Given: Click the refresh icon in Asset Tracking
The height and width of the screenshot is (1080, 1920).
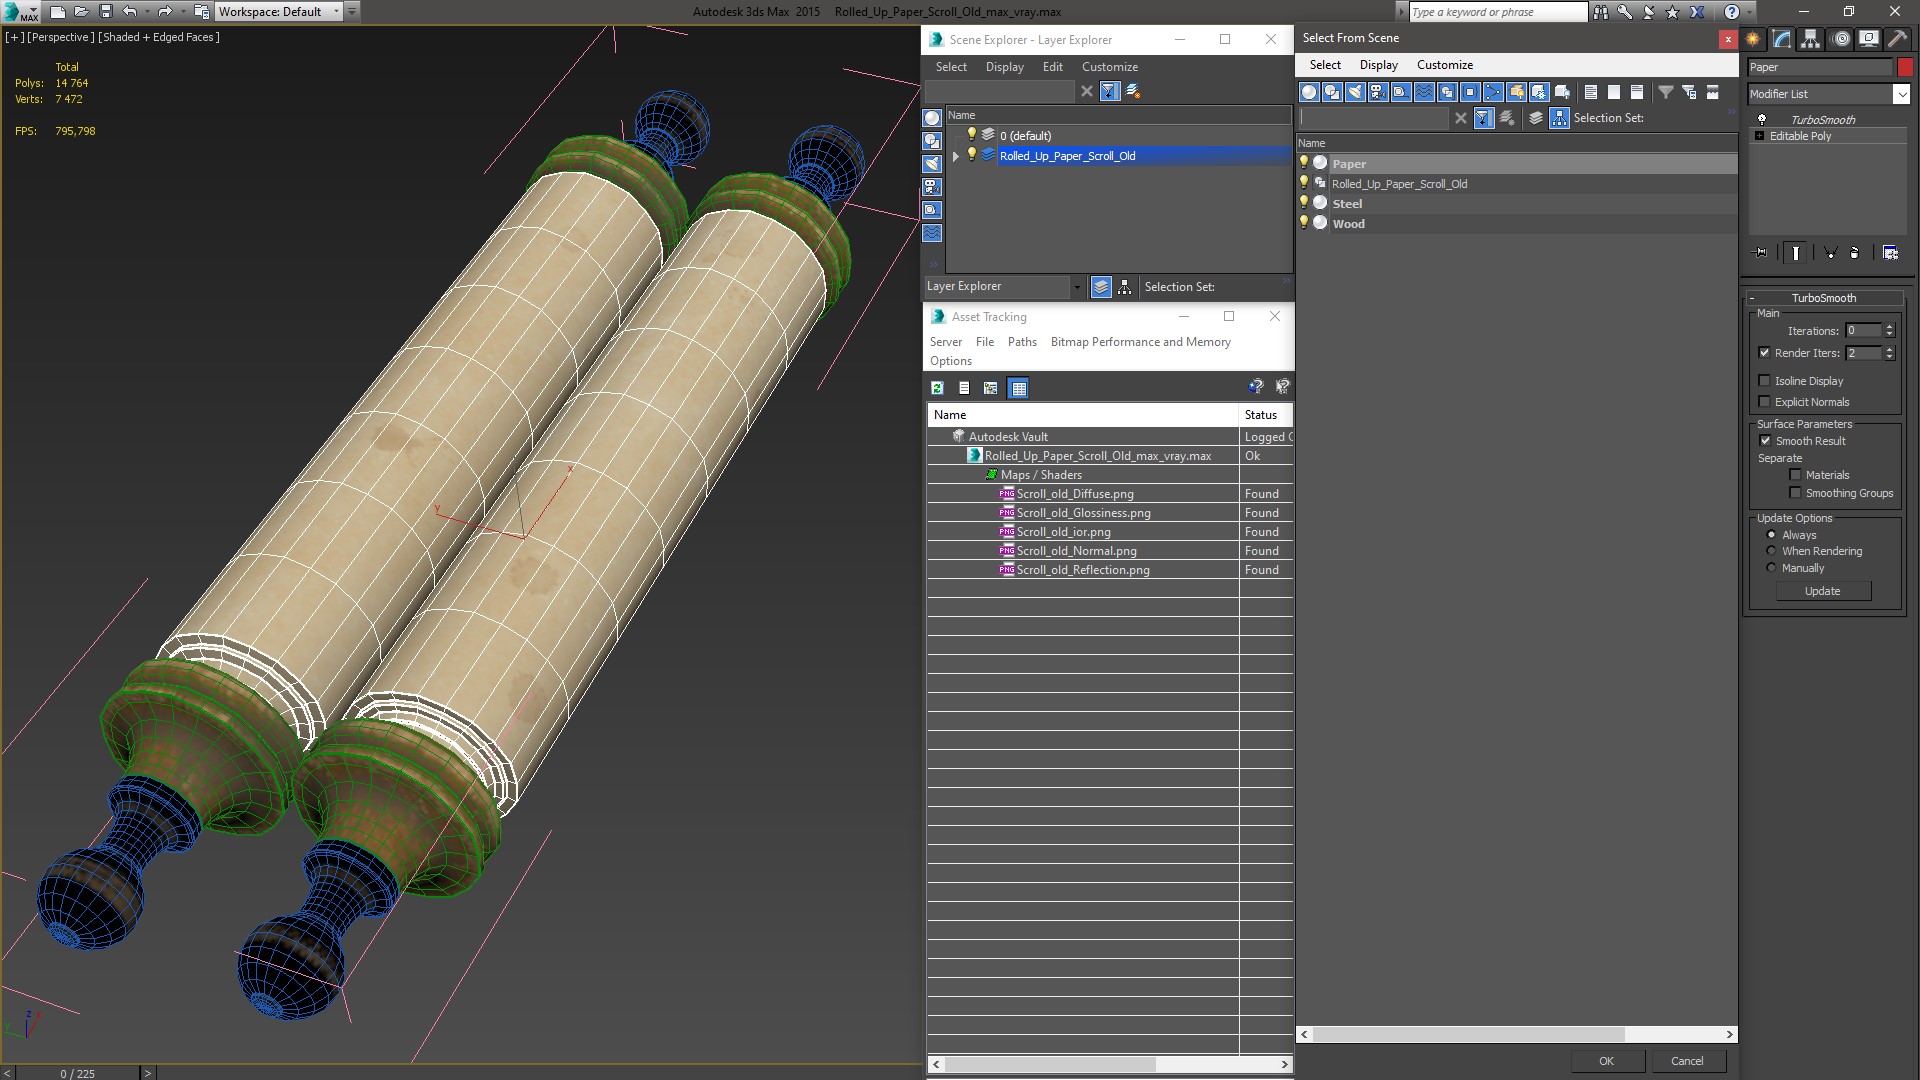Looking at the screenshot, I should point(937,388).
